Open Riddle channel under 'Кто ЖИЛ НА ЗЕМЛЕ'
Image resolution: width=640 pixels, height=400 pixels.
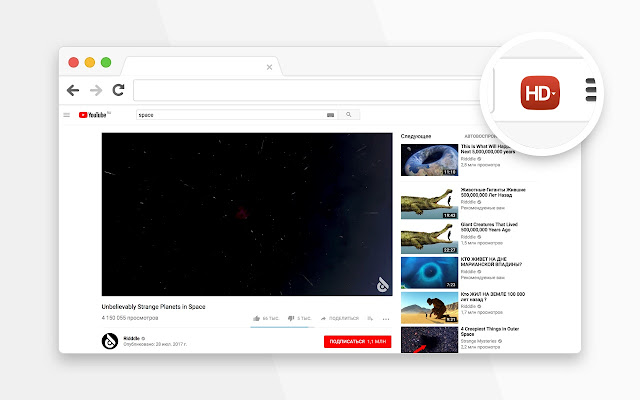469,306
